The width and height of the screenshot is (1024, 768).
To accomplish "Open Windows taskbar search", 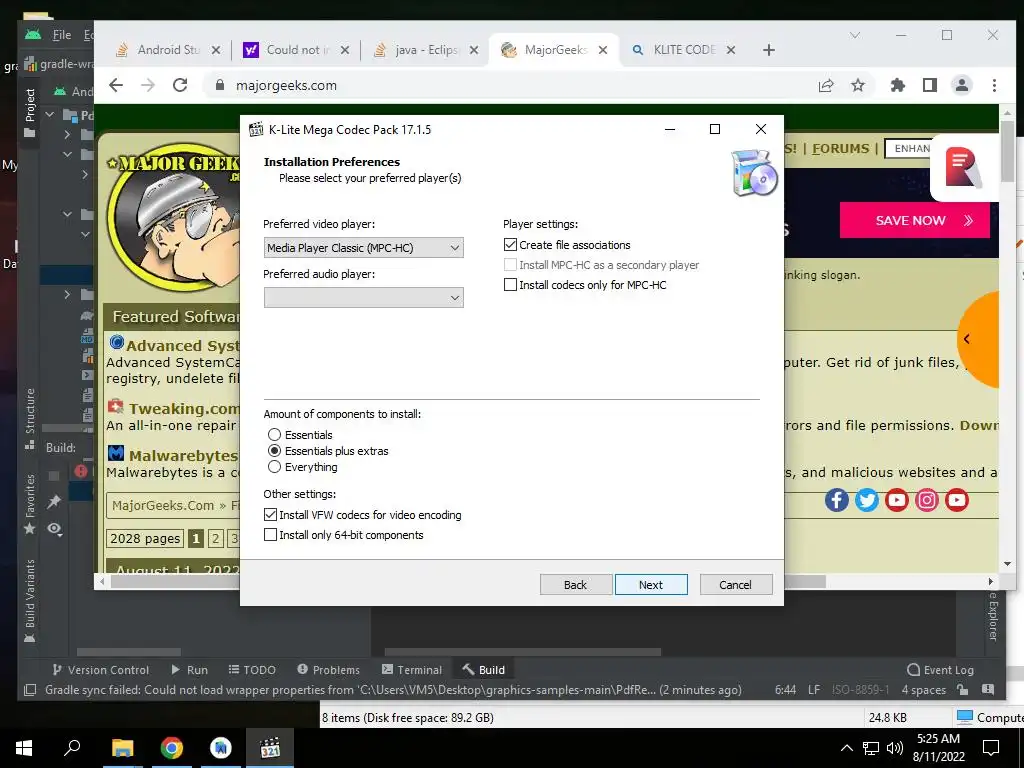I will (x=72, y=748).
